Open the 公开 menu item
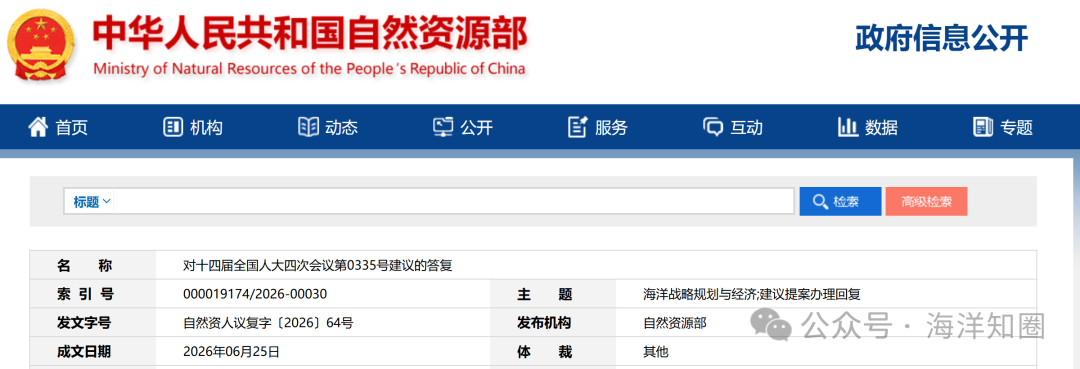The height and width of the screenshot is (369, 1080). pos(477,127)
